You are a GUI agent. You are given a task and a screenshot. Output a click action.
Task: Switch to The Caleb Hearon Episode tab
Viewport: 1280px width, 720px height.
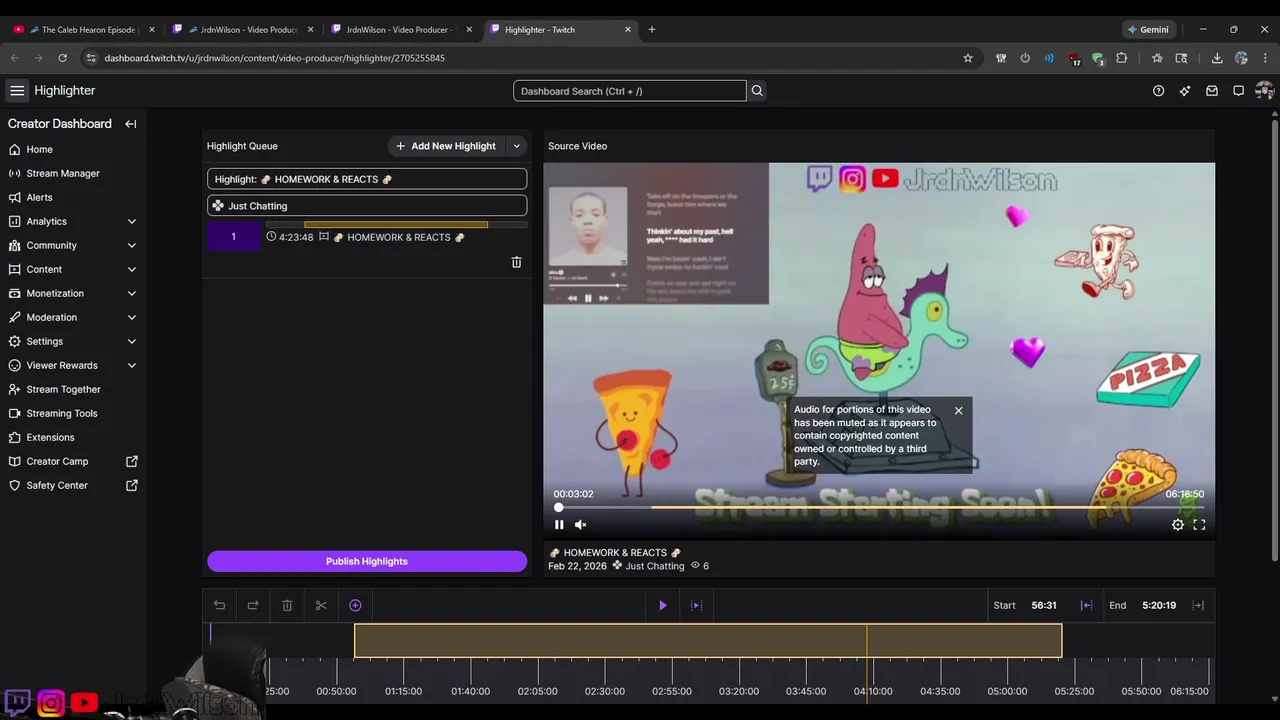[85, 29]
